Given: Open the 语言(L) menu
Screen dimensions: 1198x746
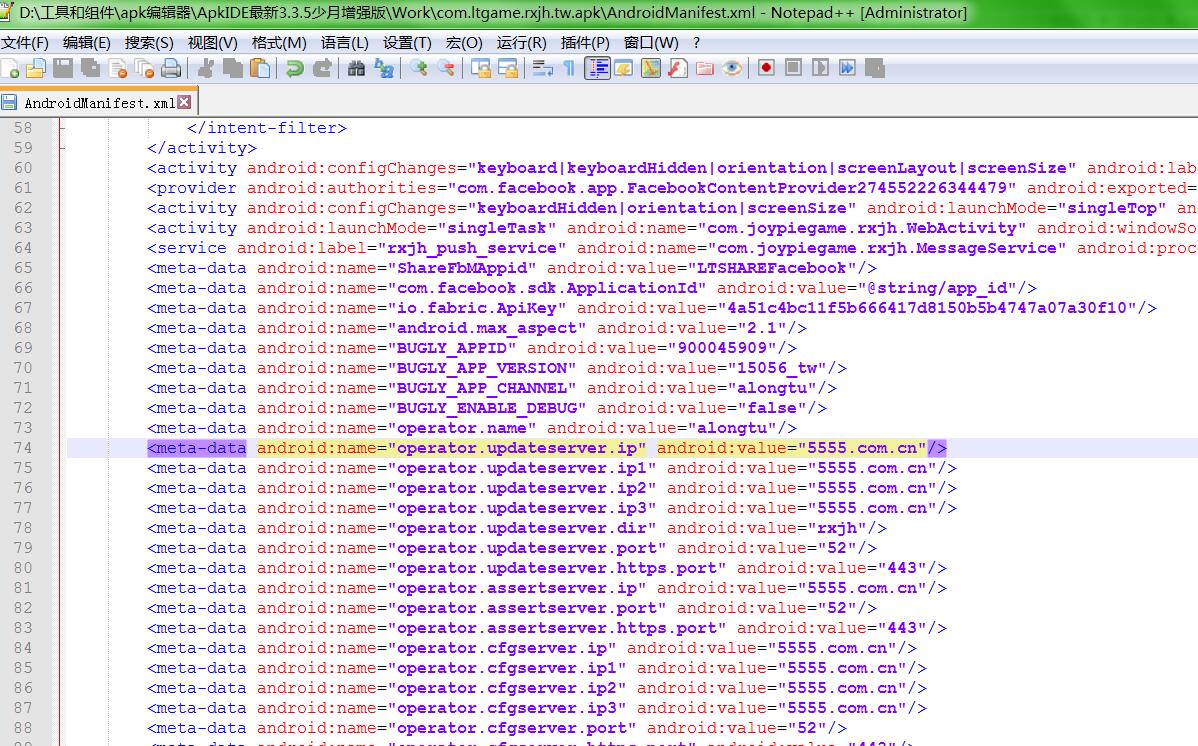Looking at the screenshot, I should (x=344, y=42).
